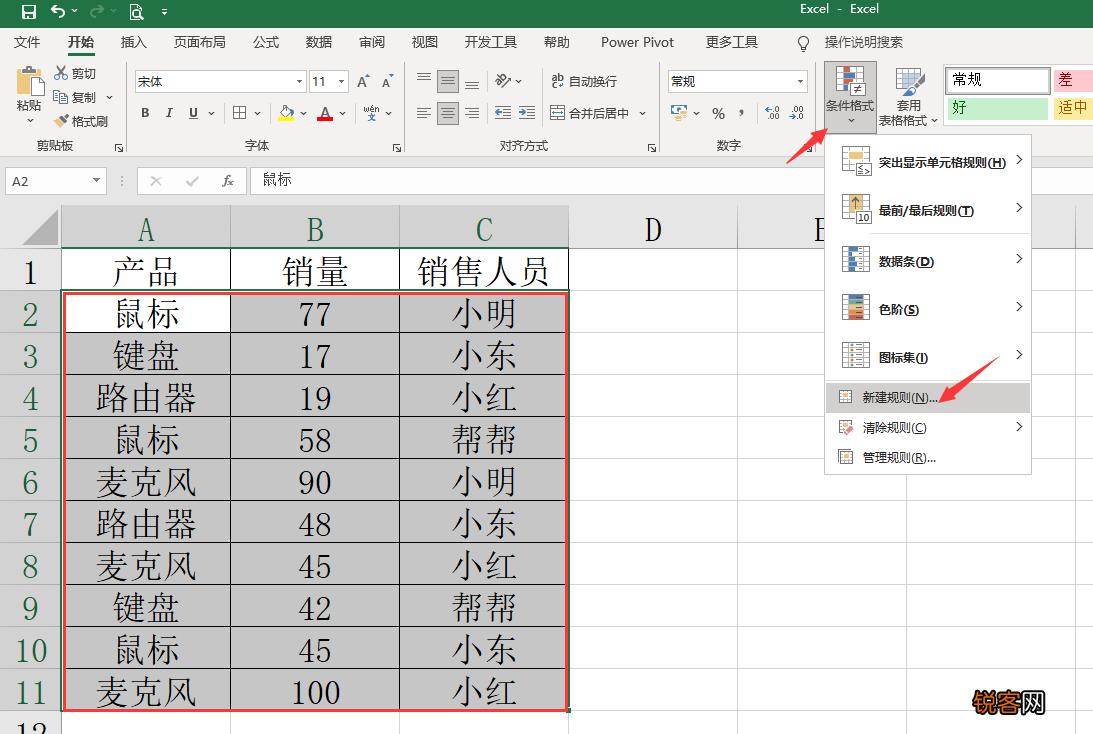This screenshot has width=1093, height=734.
Task: Save the workbook with the disk icon
Action: (x=29, y=12)
